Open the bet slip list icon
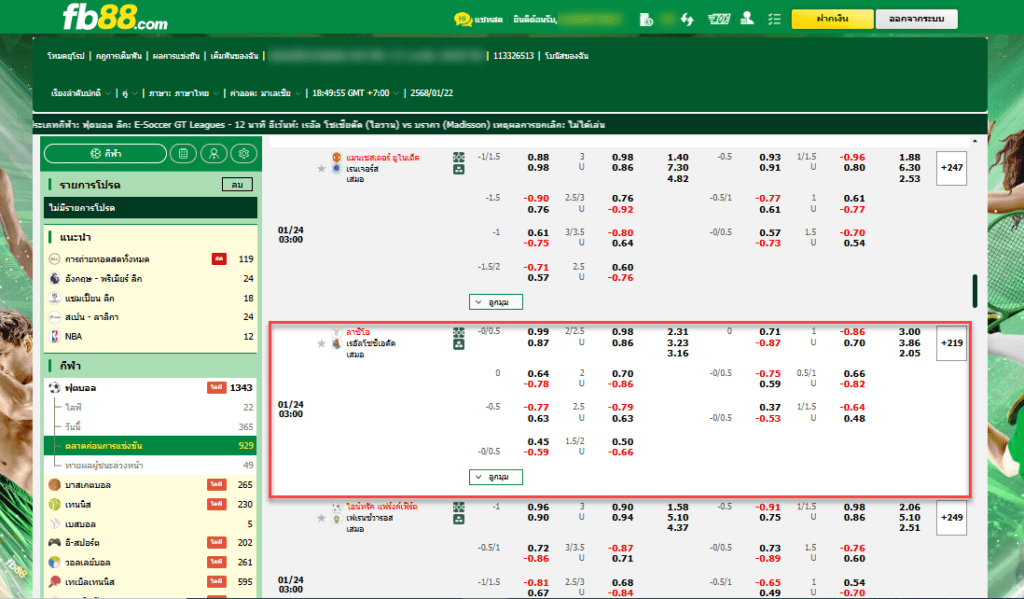Screen dimensions: 1024x599 (184, 154)
